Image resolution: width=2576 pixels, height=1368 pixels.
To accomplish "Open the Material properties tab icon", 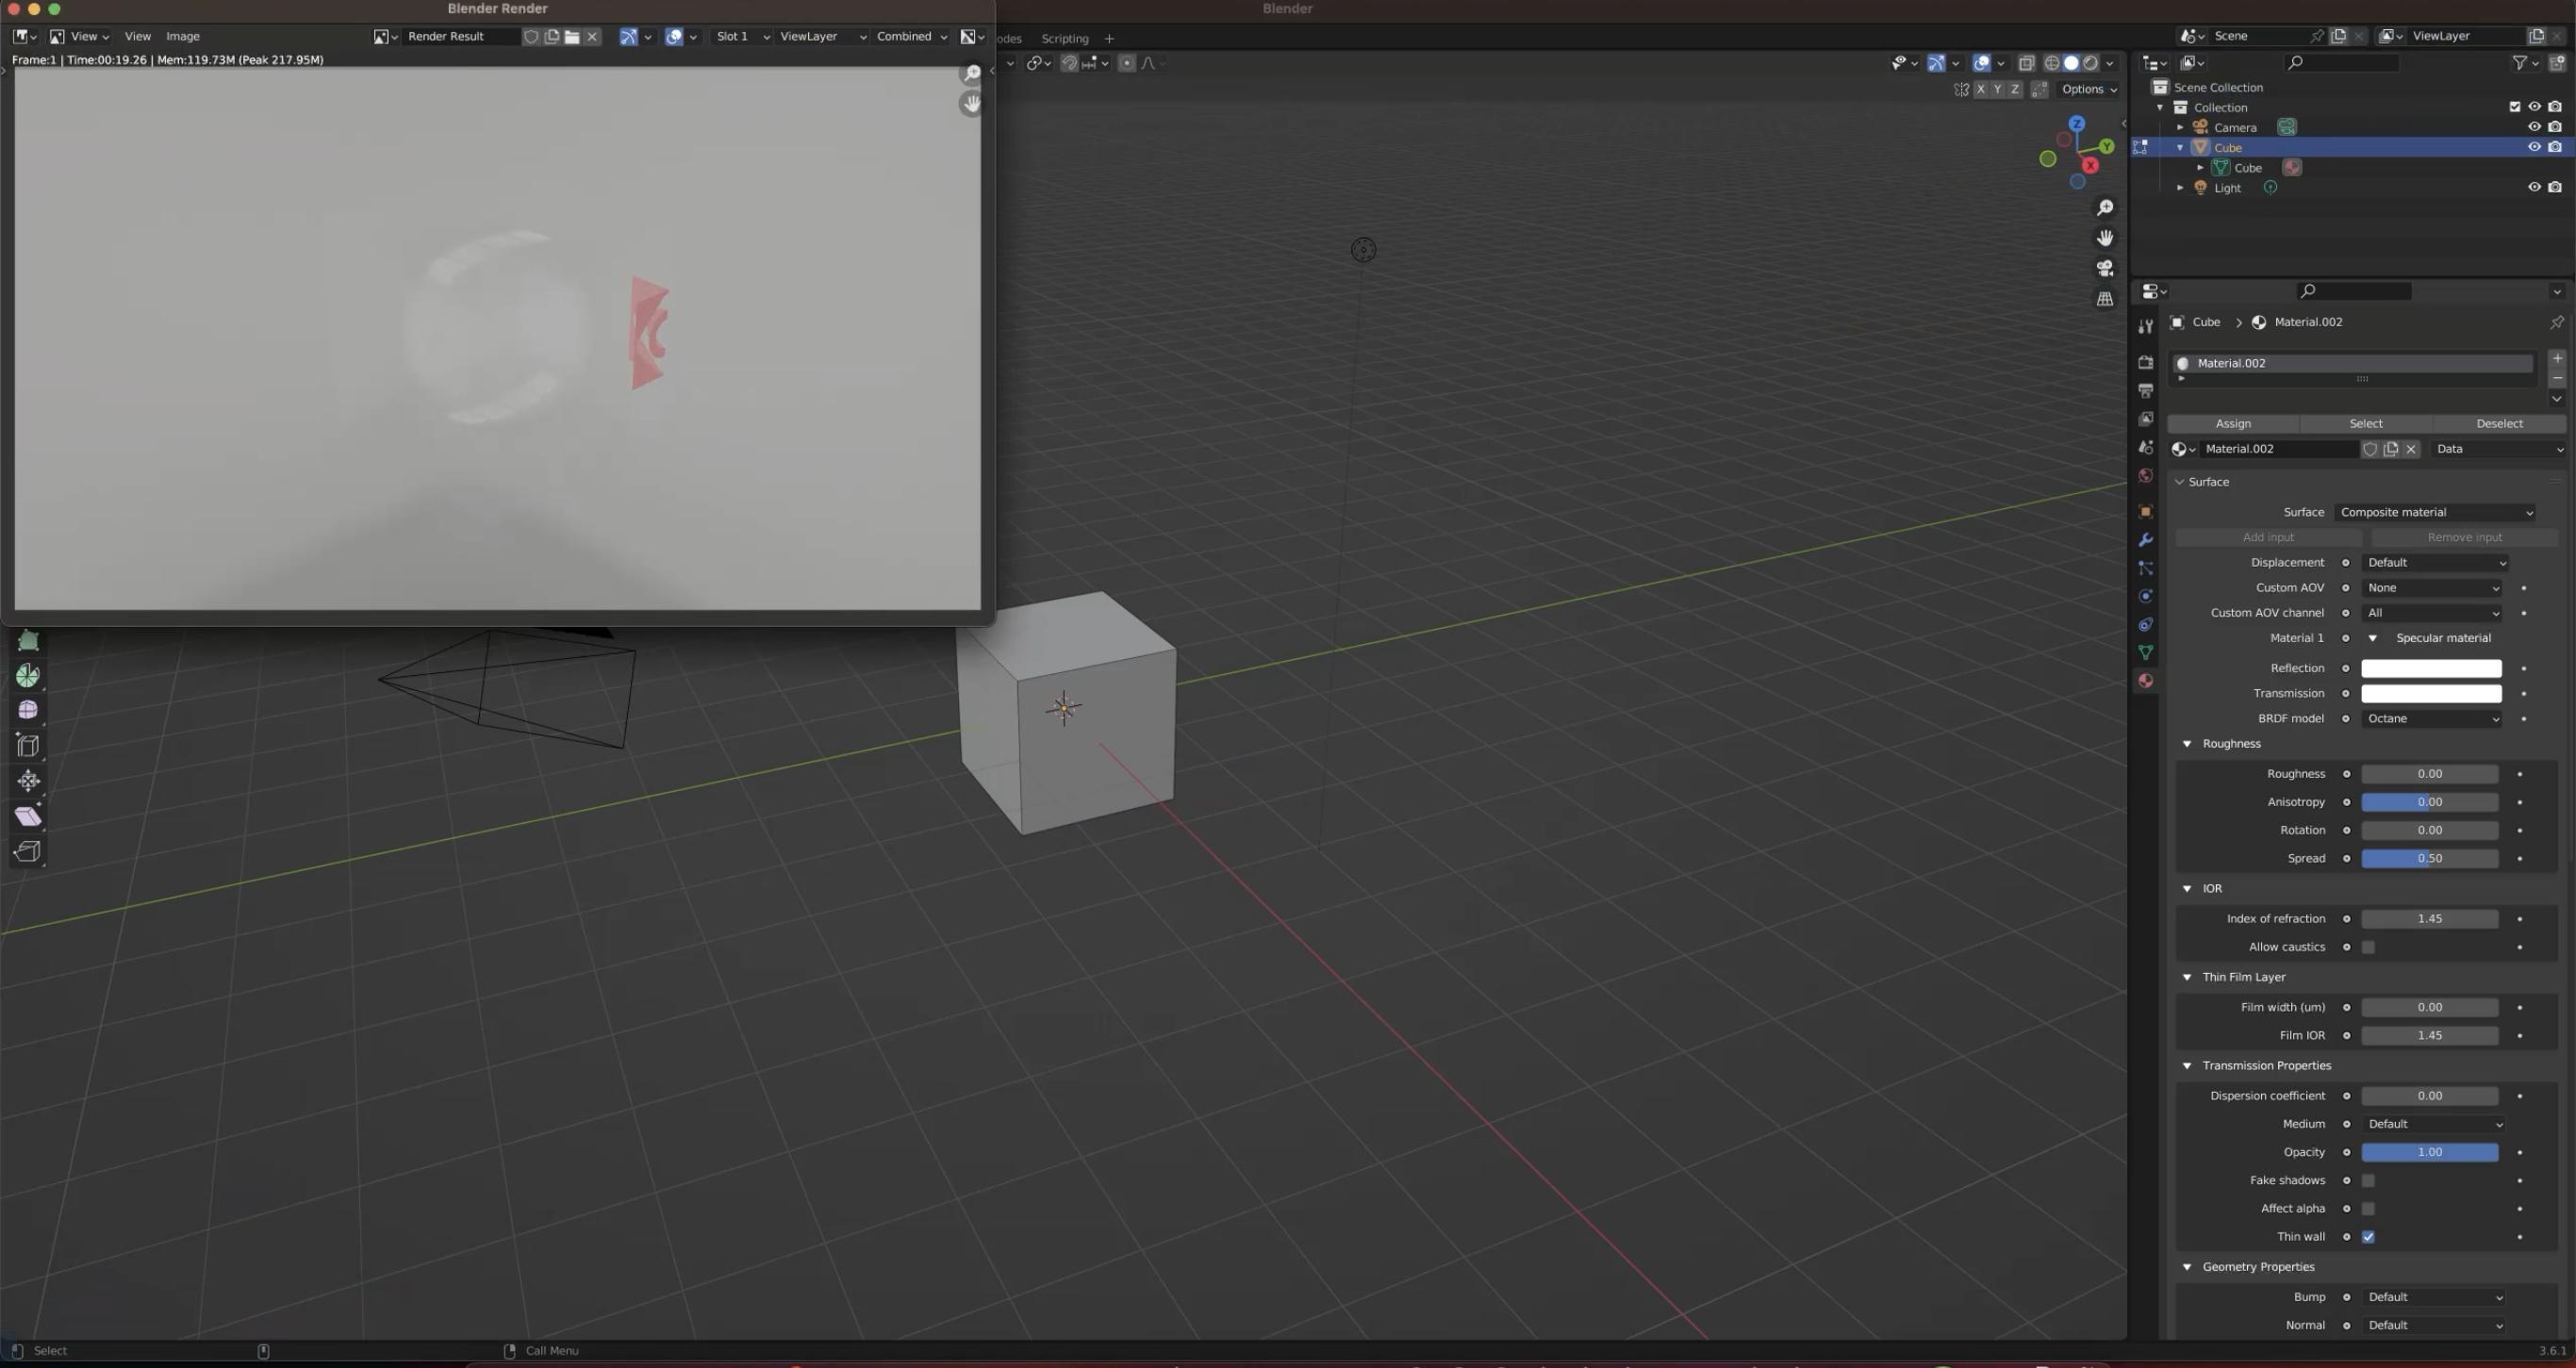I will tap(2145, 681).
